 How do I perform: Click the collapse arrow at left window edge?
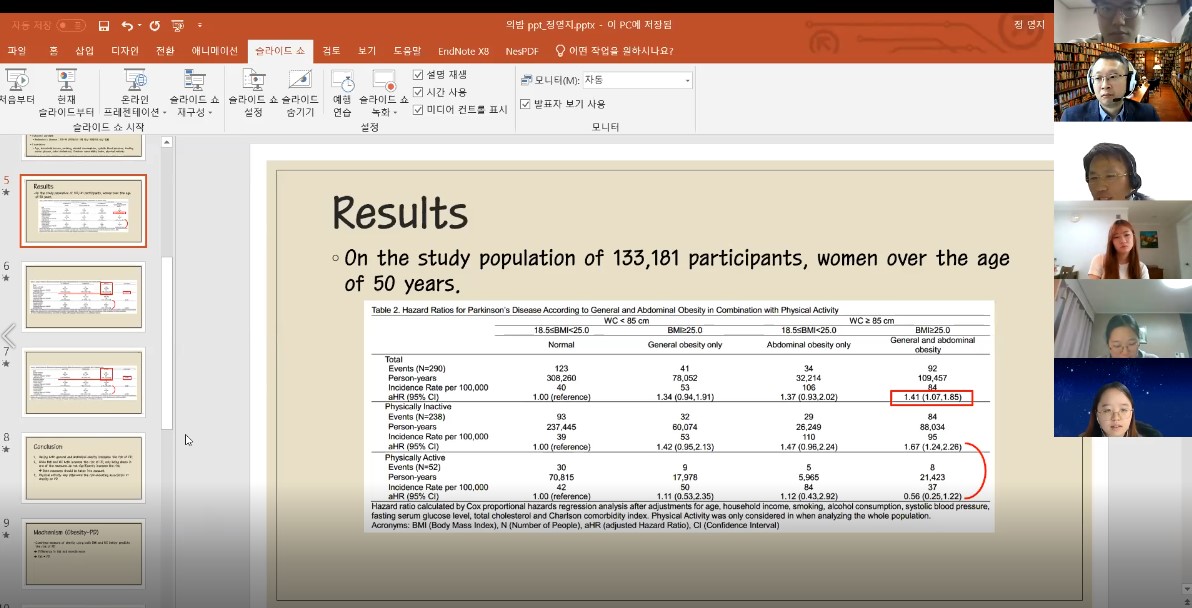[x=8, y=335]
